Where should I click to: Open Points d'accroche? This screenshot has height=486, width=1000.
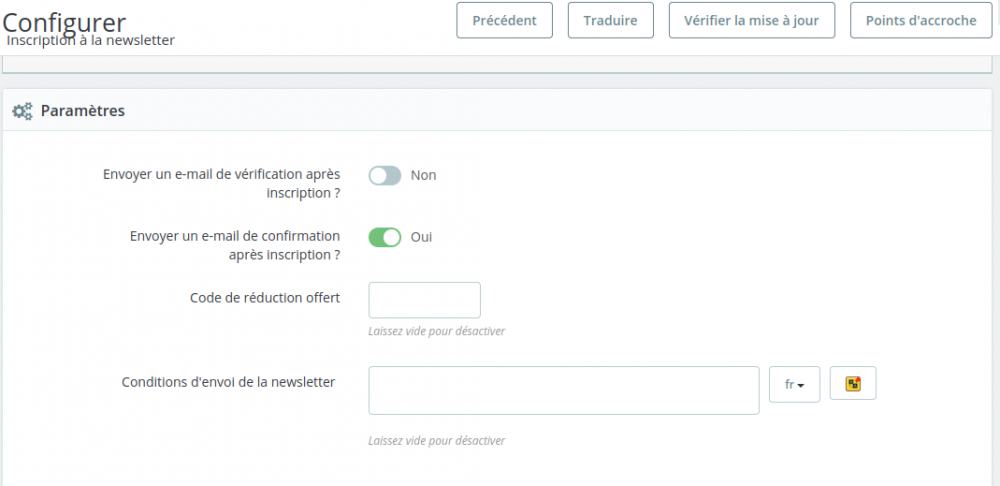(920, 20)
